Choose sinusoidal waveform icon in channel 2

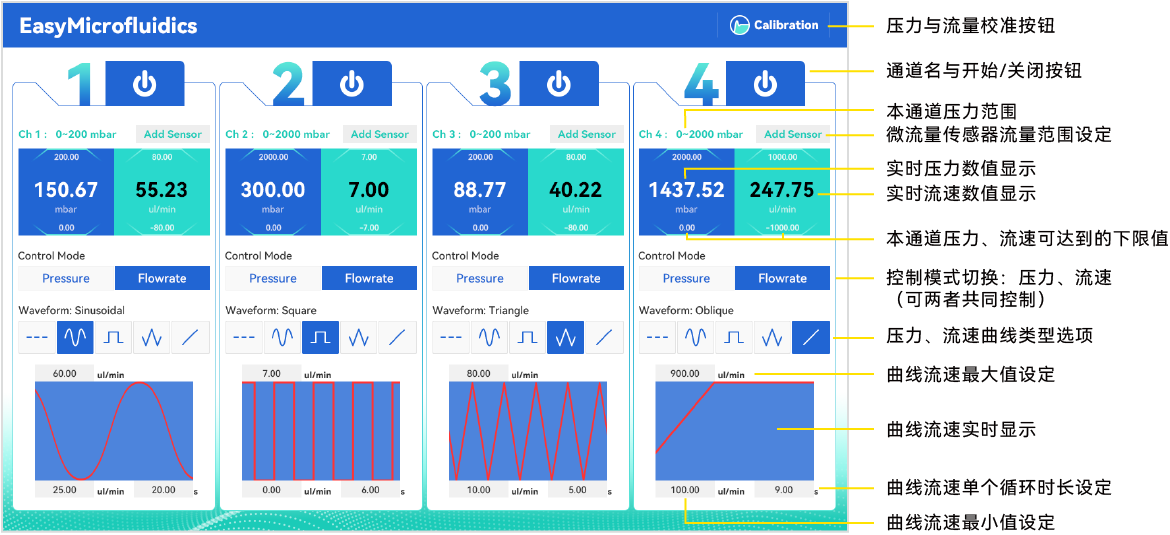[x=282, y=337]
